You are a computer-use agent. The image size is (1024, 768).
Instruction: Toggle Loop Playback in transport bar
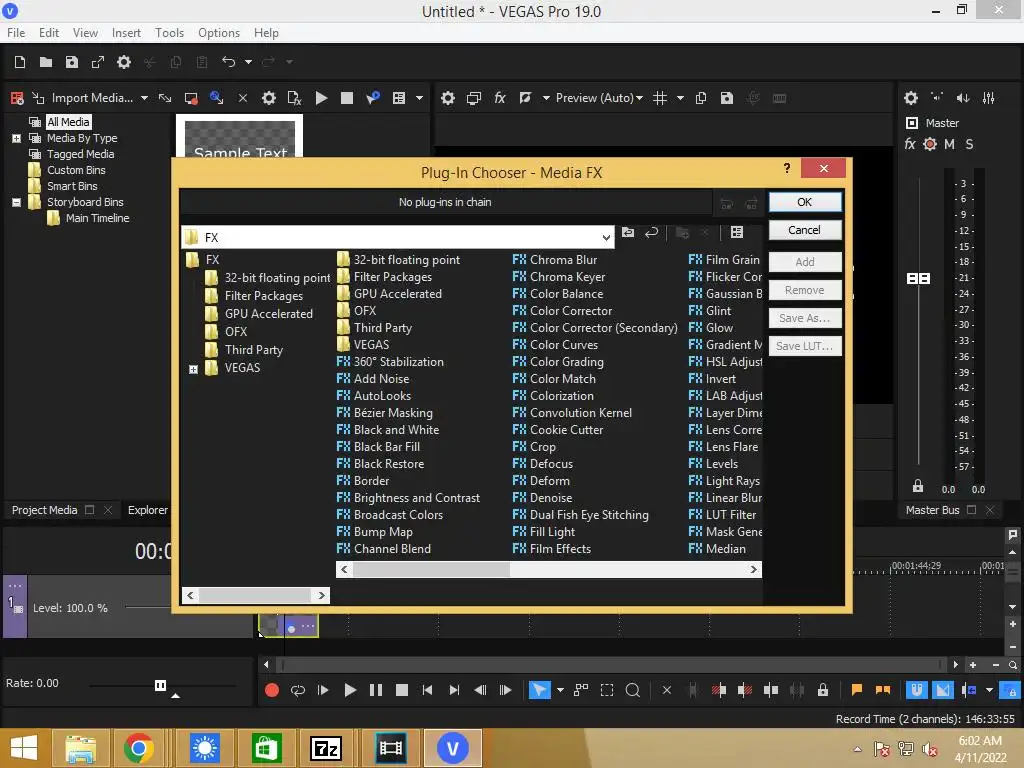pyautogui.click(x=298, y=690)
